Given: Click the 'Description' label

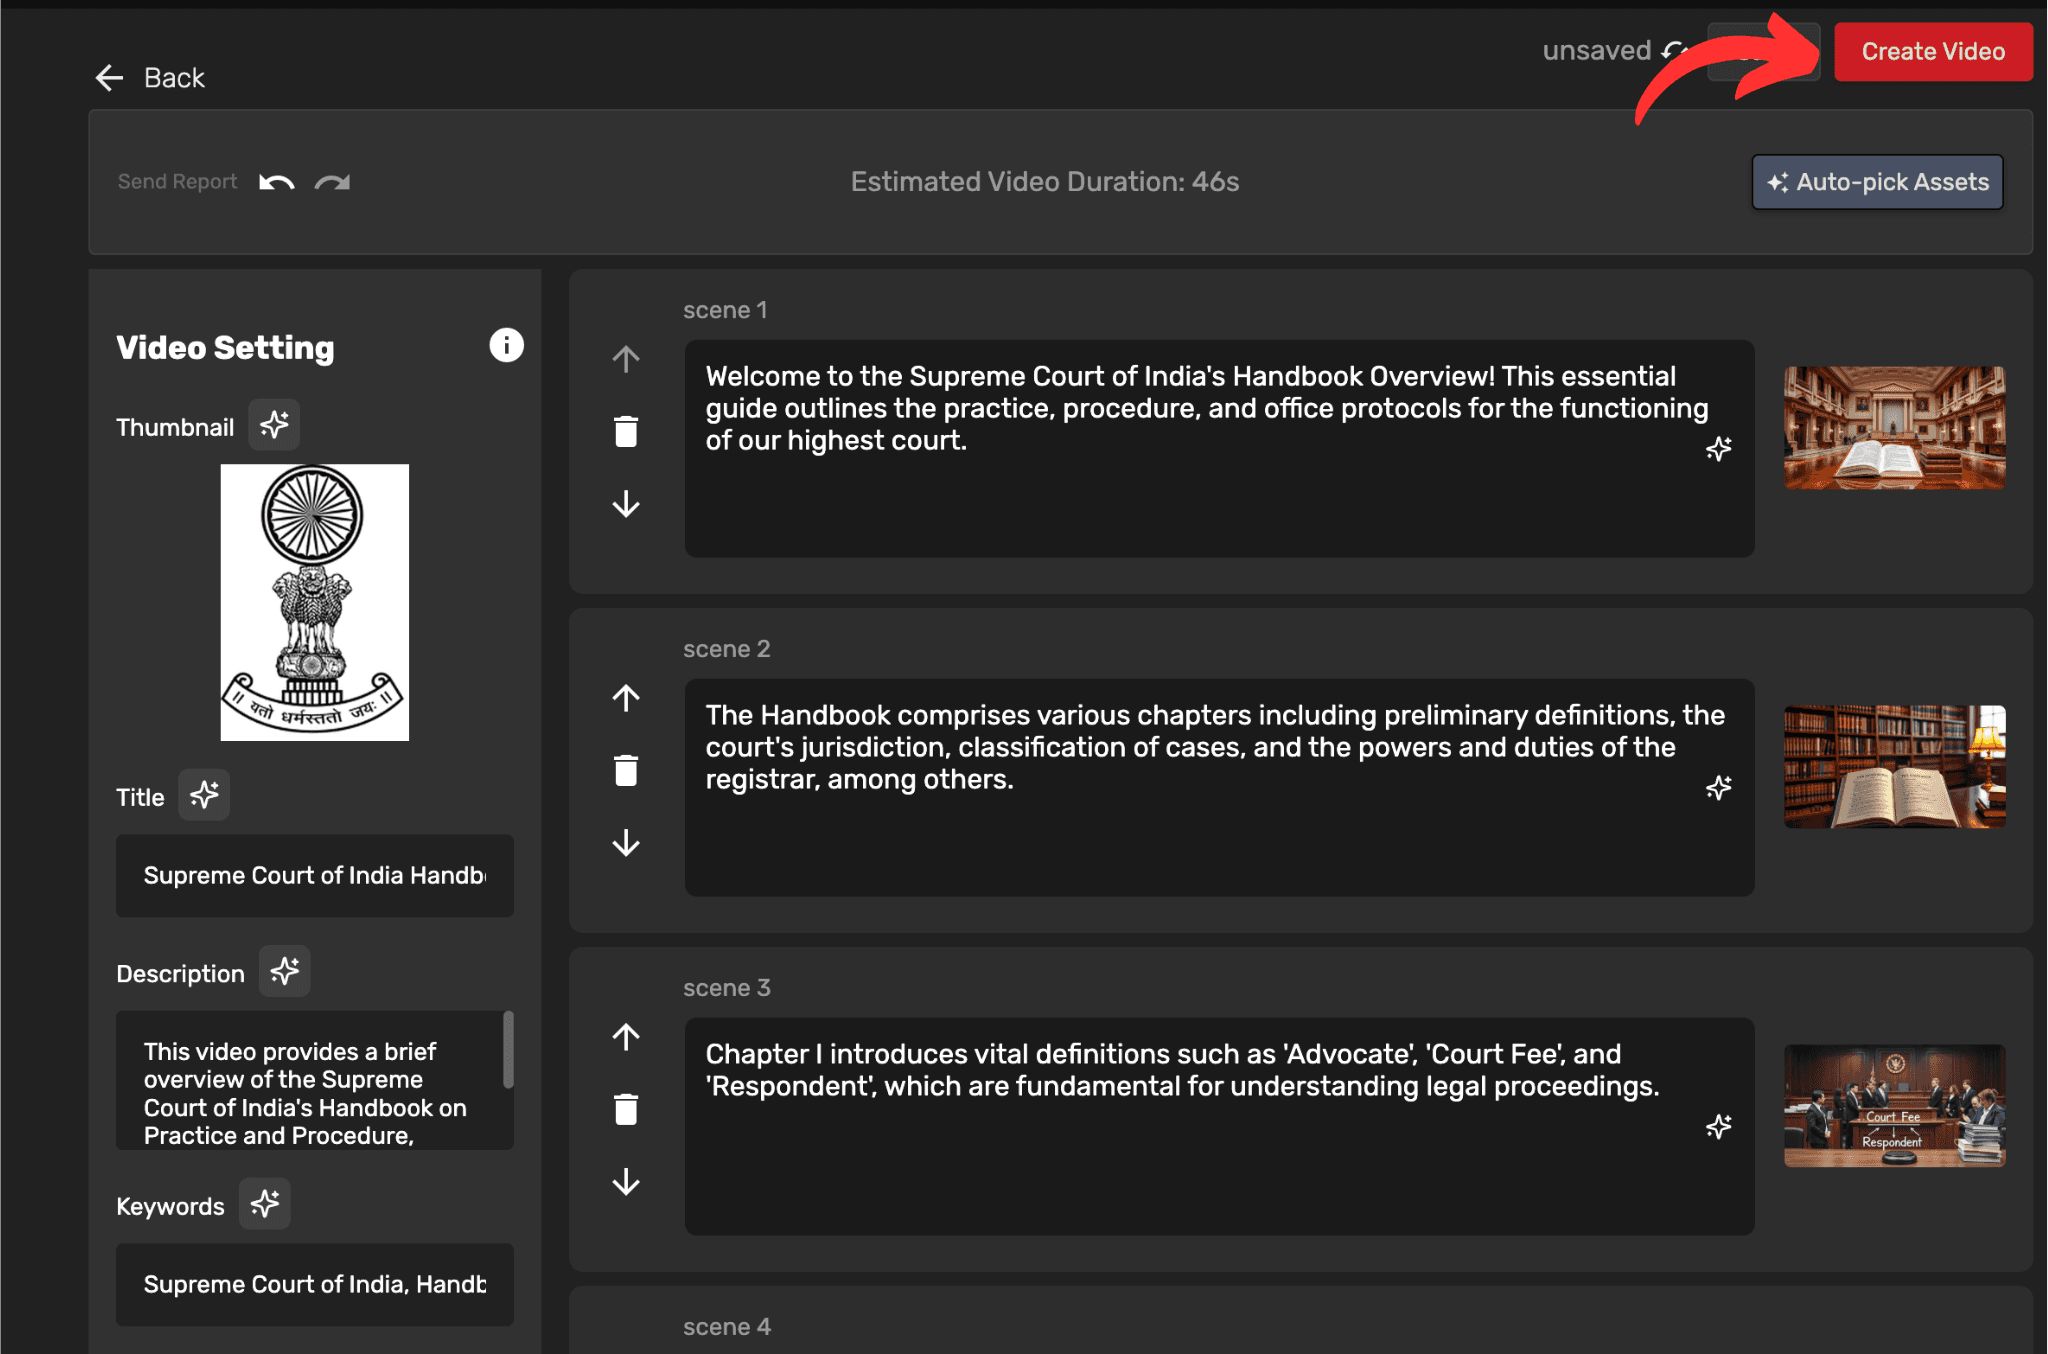Looking at the screenshot, I should pyautogui.click(x=180, y=974).
